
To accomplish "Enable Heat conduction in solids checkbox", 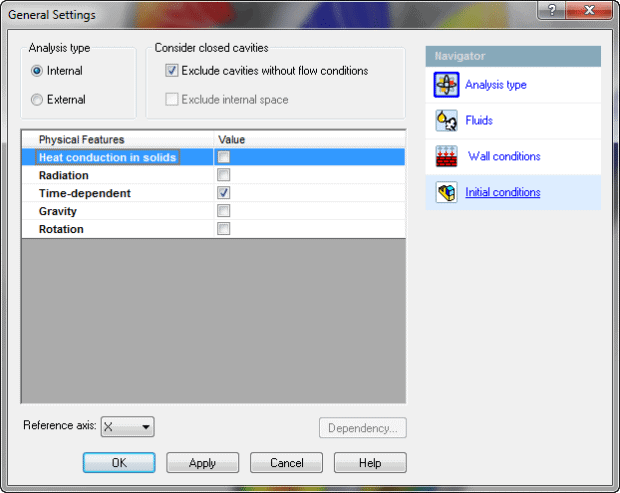I will click(223, 157).
